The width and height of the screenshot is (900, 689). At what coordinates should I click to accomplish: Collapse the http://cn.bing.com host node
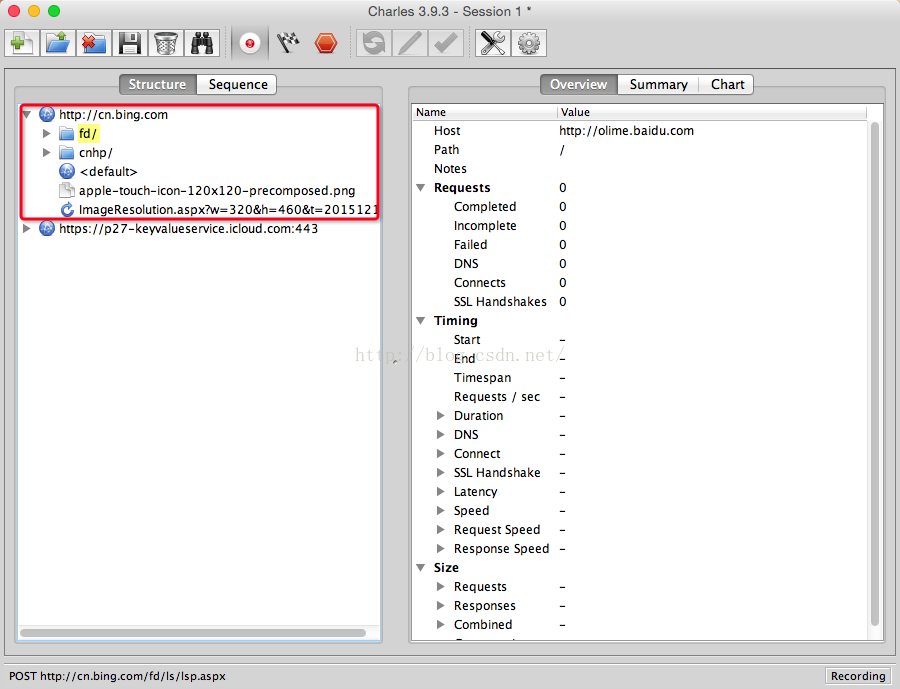click(x=26, y=114)
